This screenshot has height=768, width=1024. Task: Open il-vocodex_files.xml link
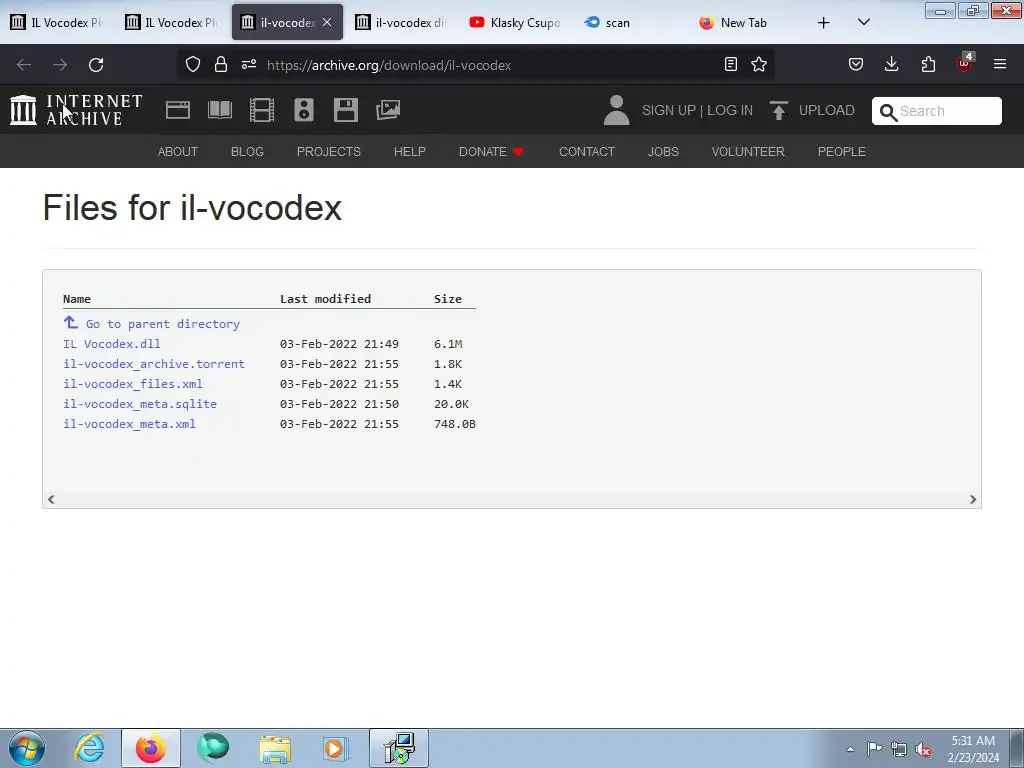tap(133, 384)
